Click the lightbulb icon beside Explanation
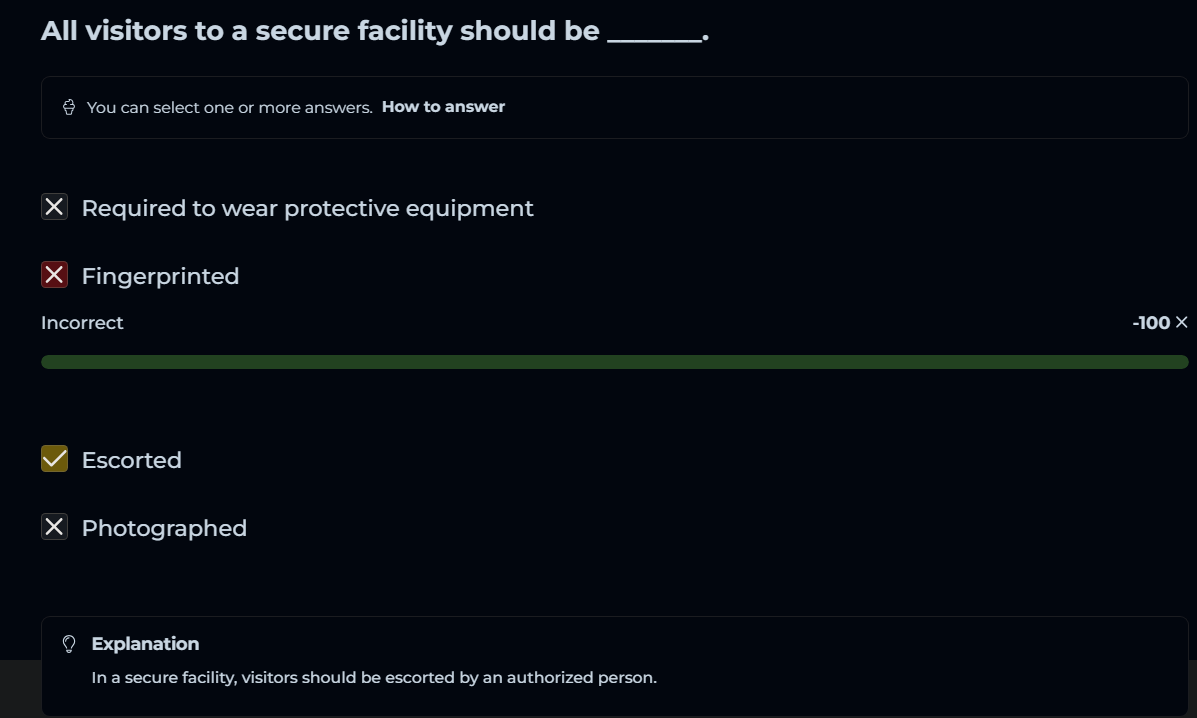This screenshot has height=718, width=1197. point(69,644)
